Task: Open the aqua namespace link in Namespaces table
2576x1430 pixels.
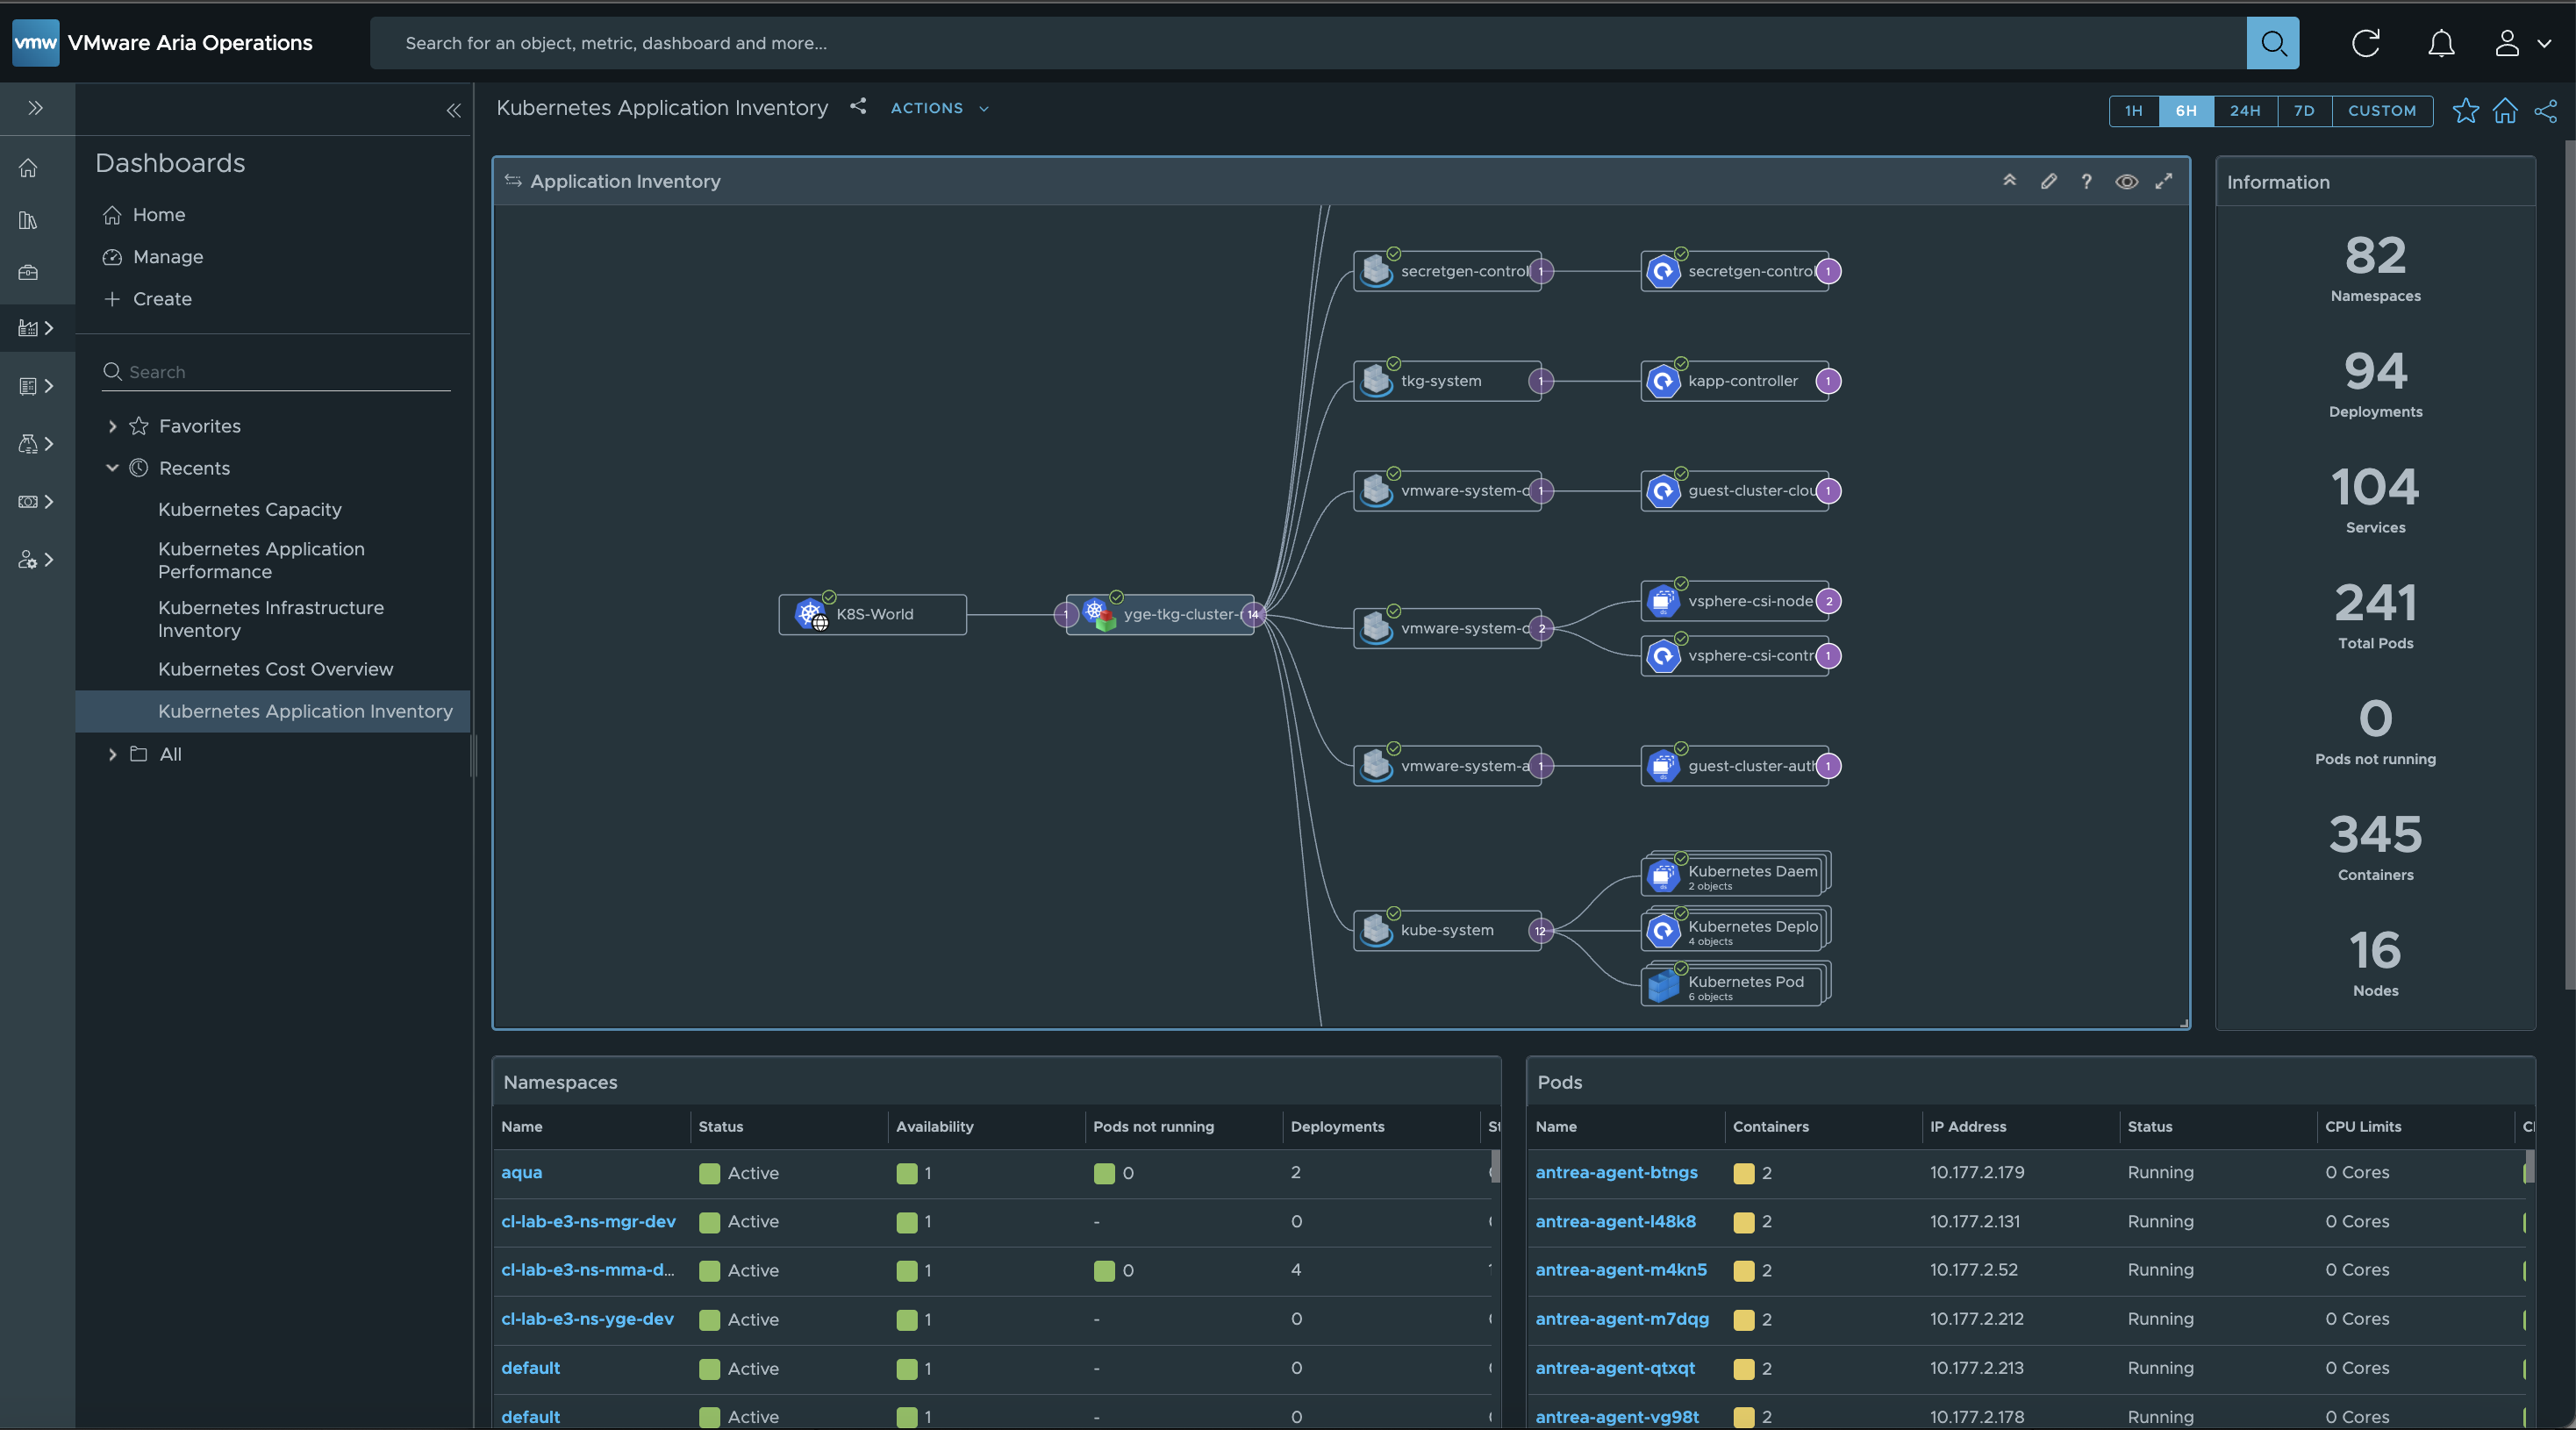Action: coord(521,1173)
